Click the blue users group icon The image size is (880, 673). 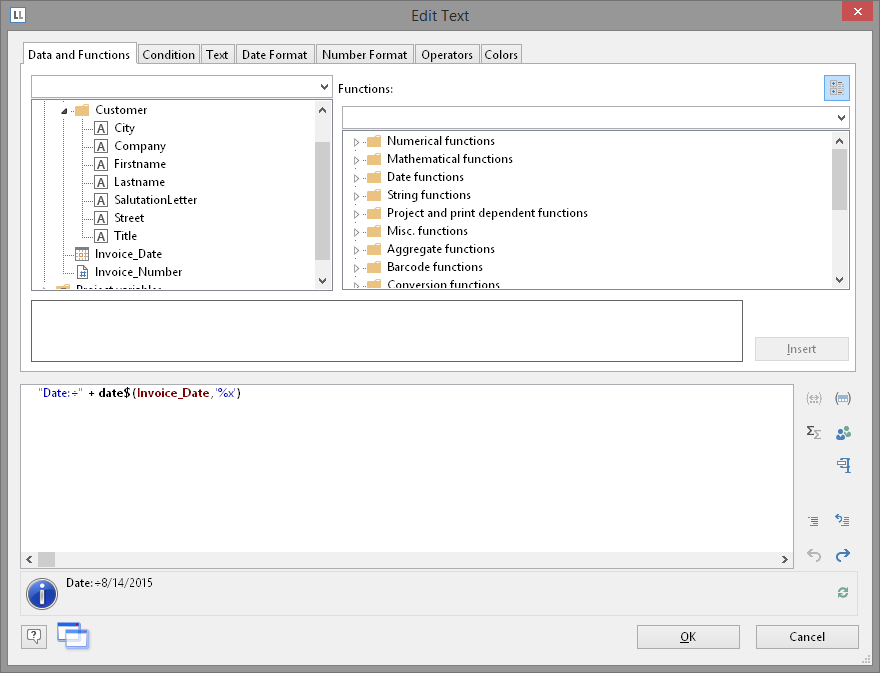(x=842, y=432)
